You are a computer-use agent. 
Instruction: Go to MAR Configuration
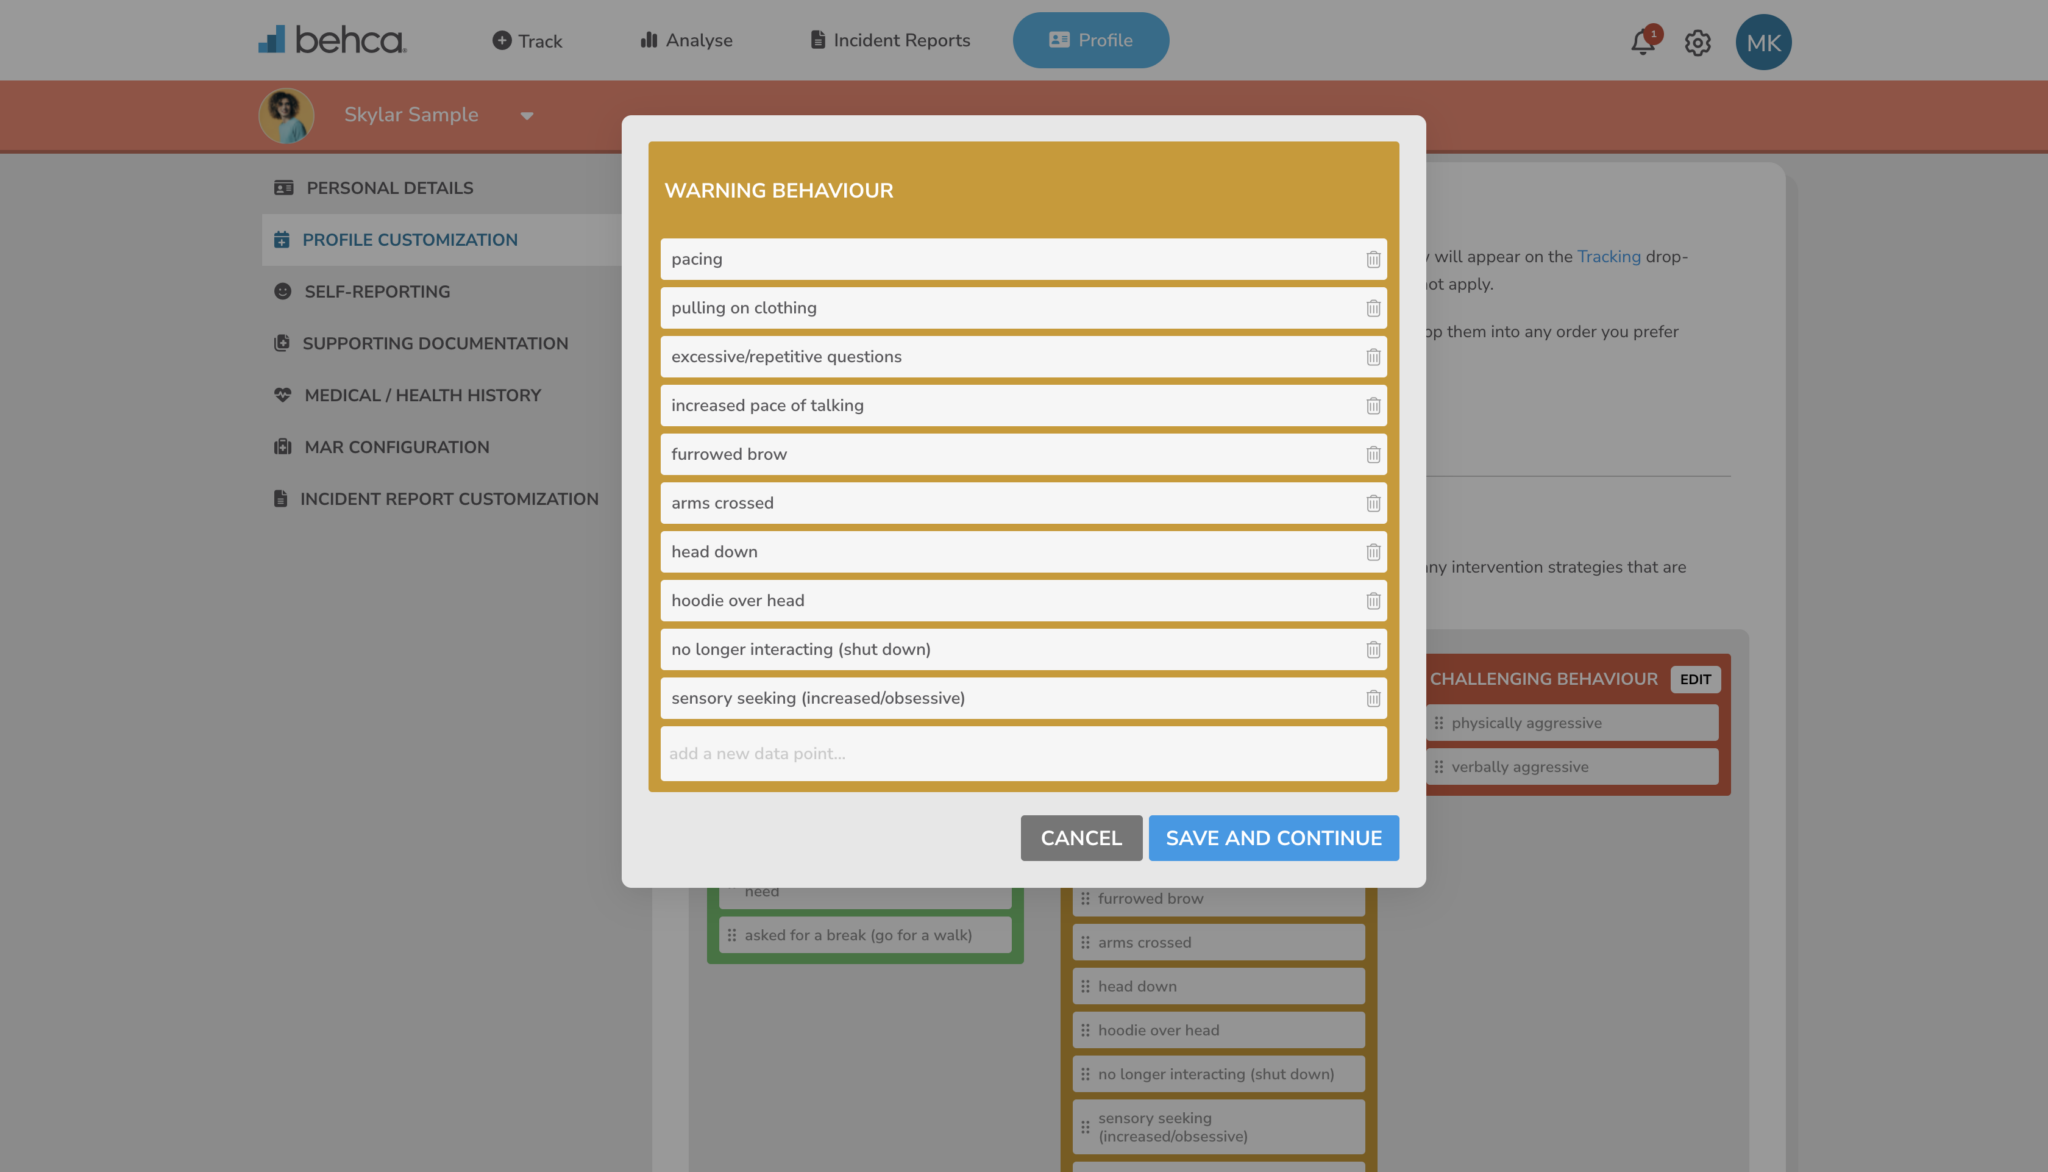pos(396,447)
